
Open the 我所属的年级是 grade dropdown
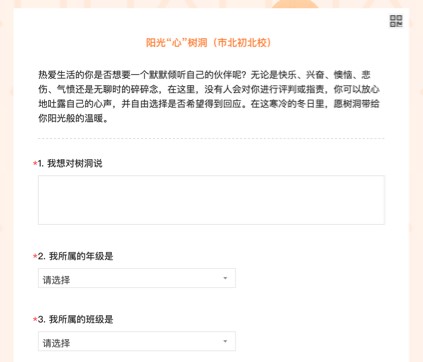pyautogui.click(x=137, y=278)
